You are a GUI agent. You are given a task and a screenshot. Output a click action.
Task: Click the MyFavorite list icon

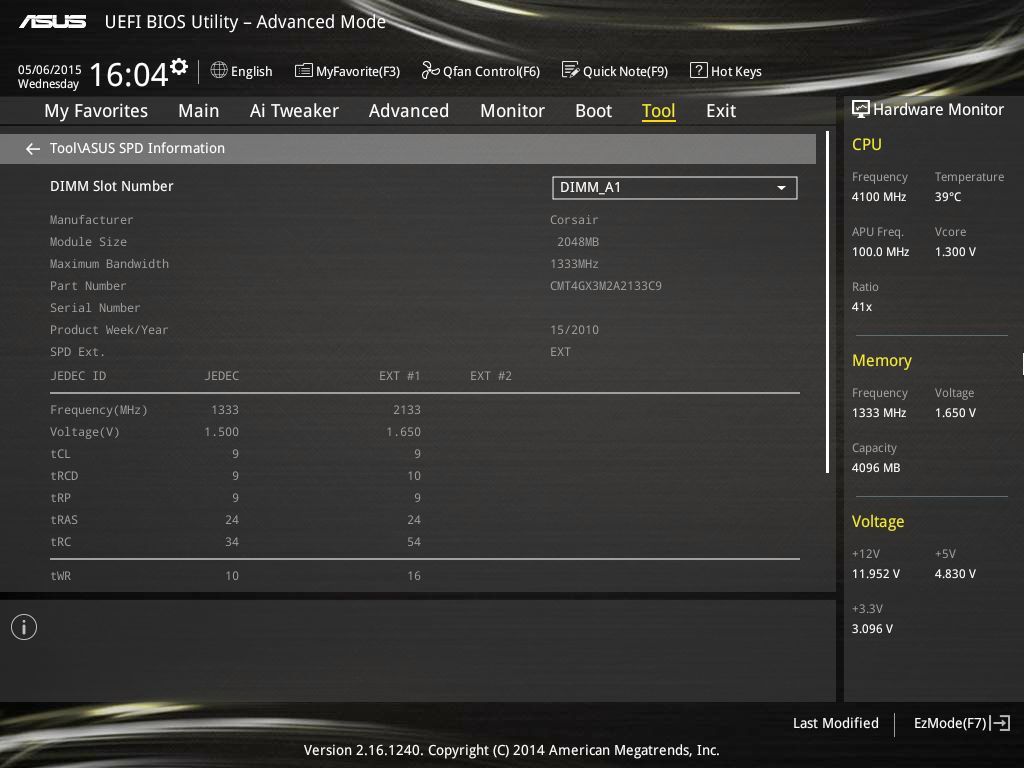tap(304, 71)
